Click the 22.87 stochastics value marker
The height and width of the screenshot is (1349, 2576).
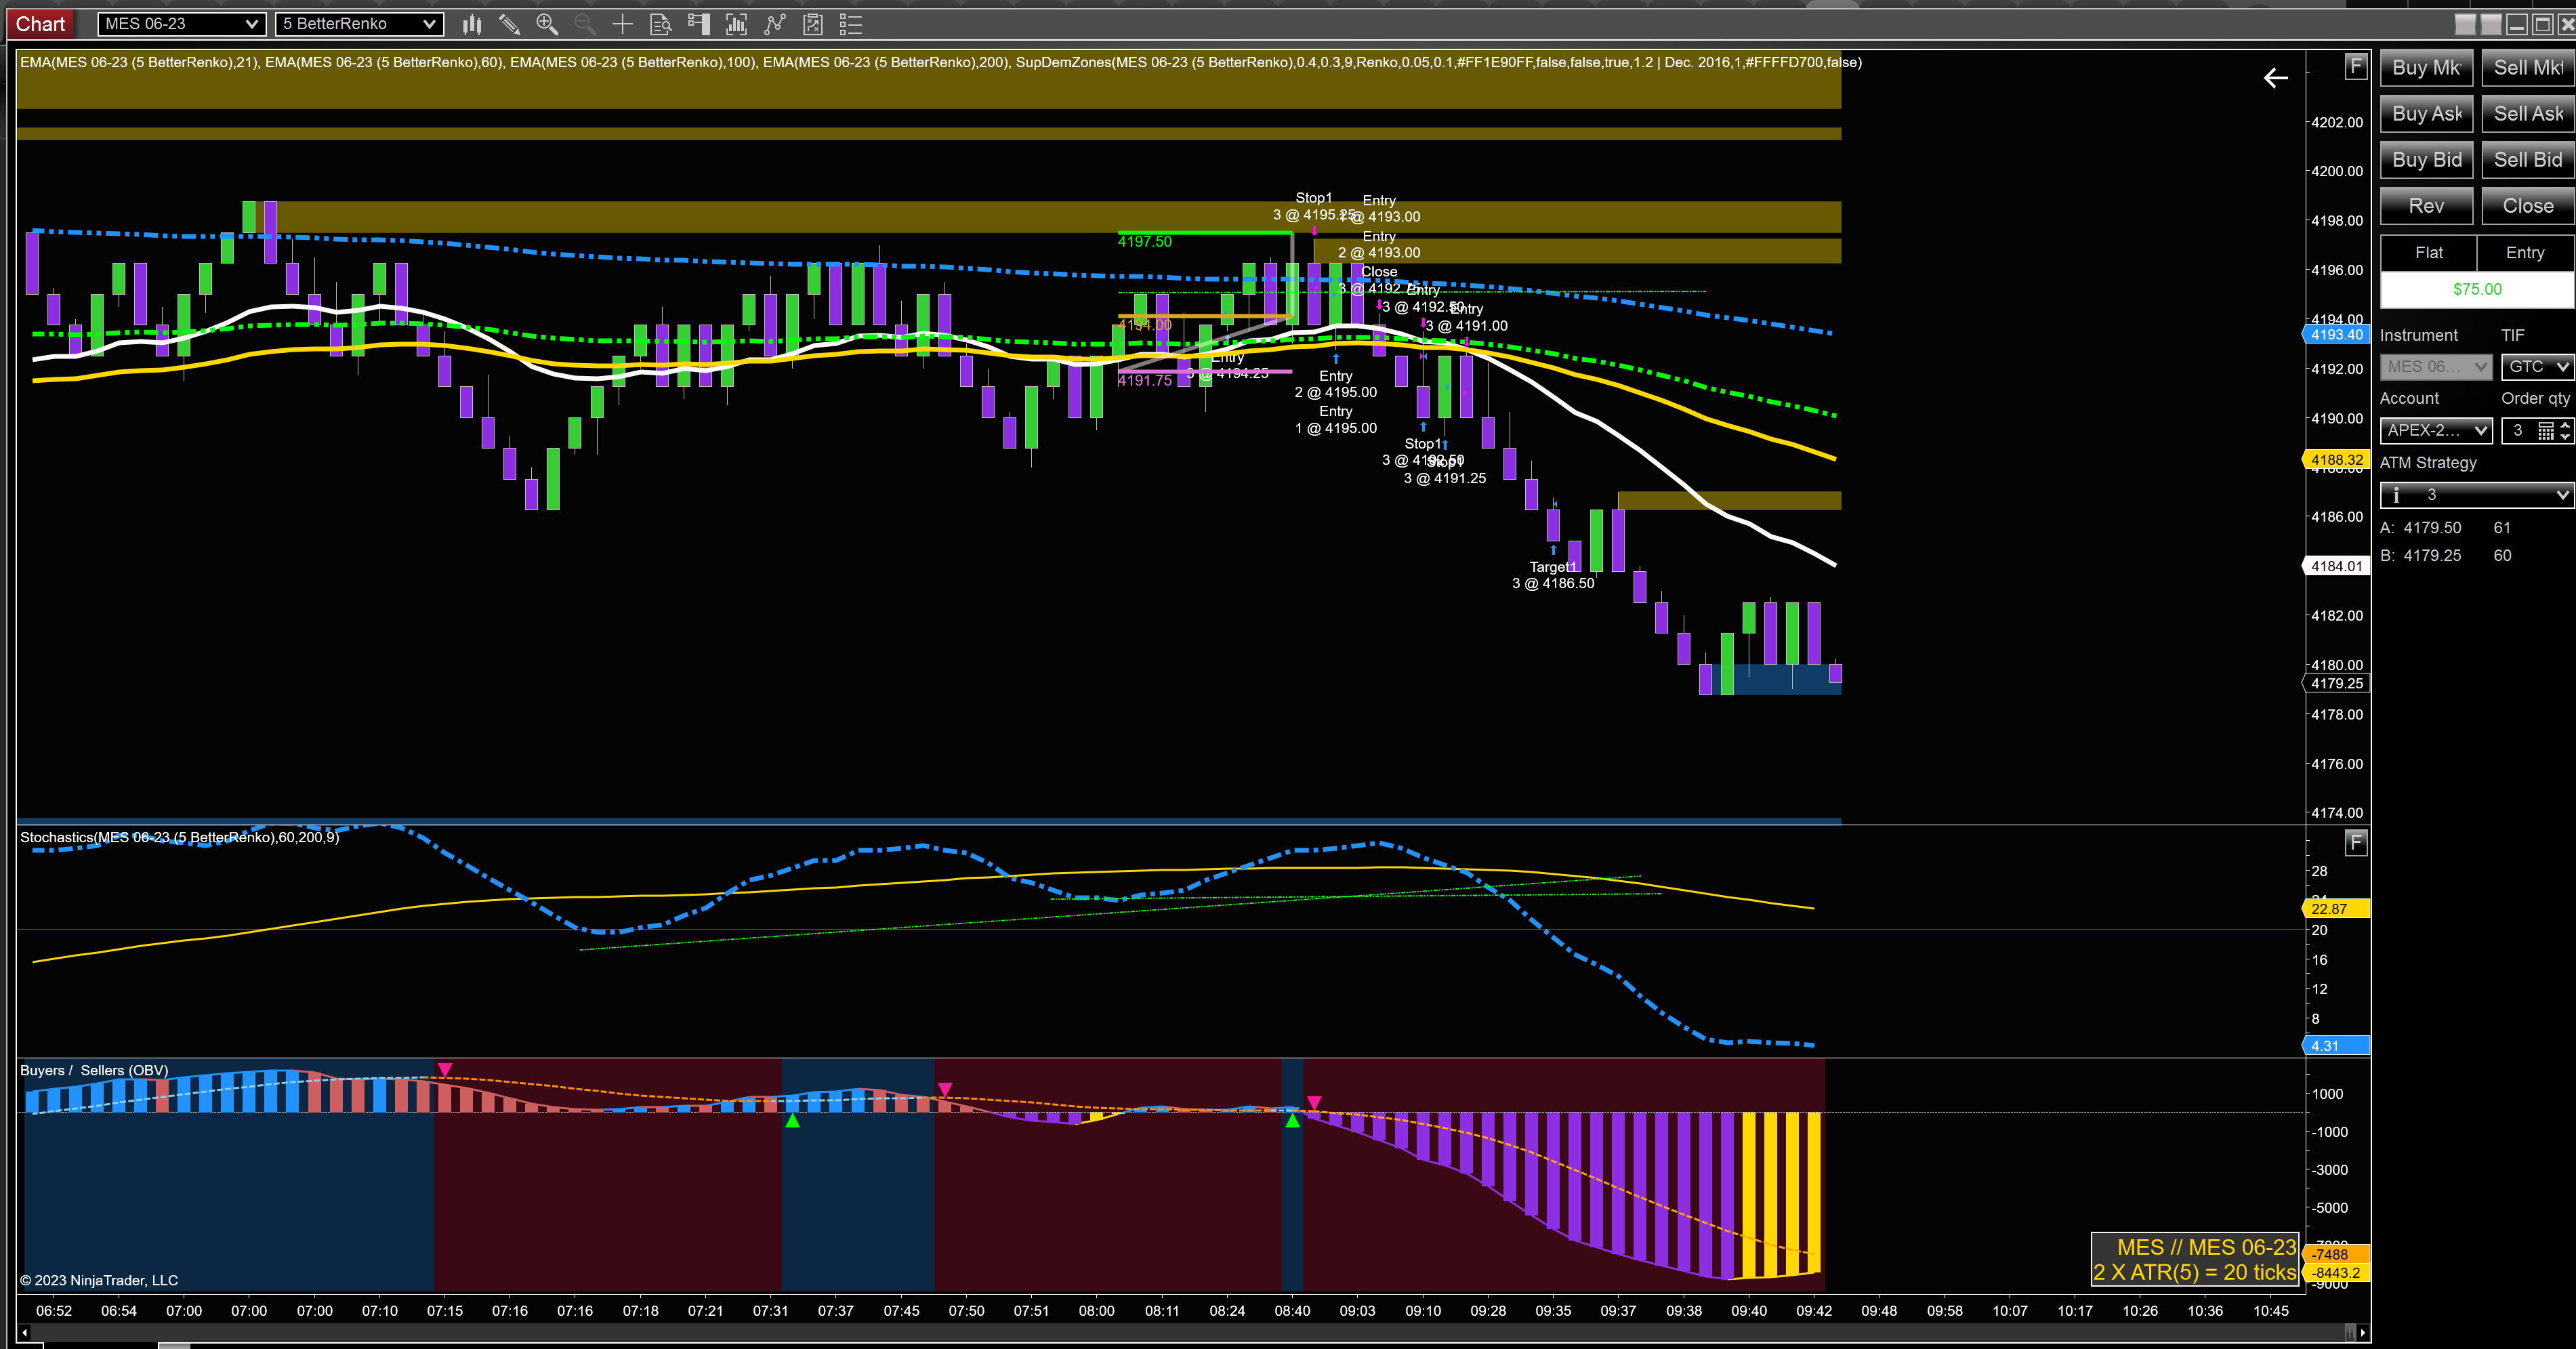coord(2336,909)
